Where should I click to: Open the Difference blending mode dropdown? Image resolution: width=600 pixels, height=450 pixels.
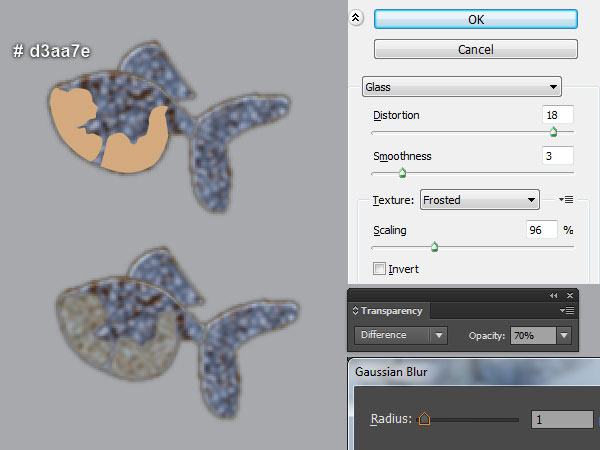(400, 335)
